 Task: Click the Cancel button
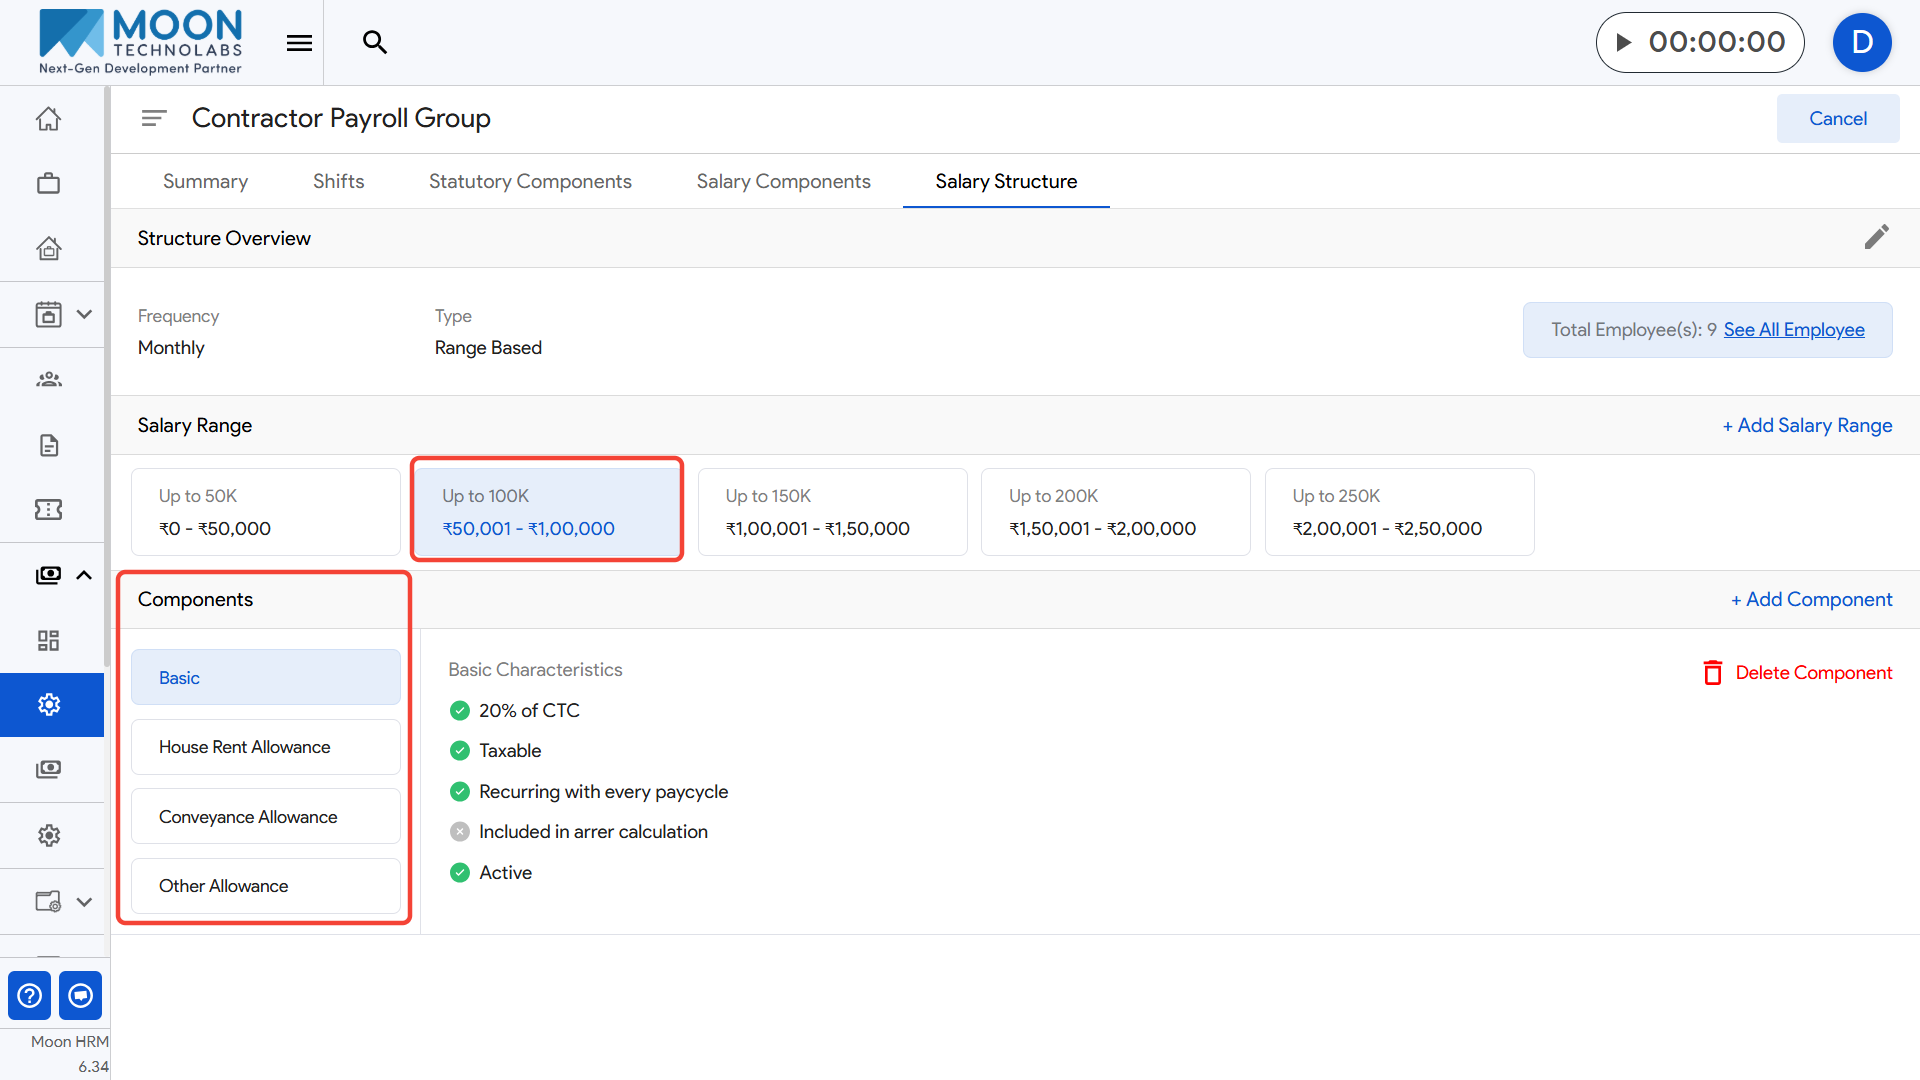point(1837,118)
